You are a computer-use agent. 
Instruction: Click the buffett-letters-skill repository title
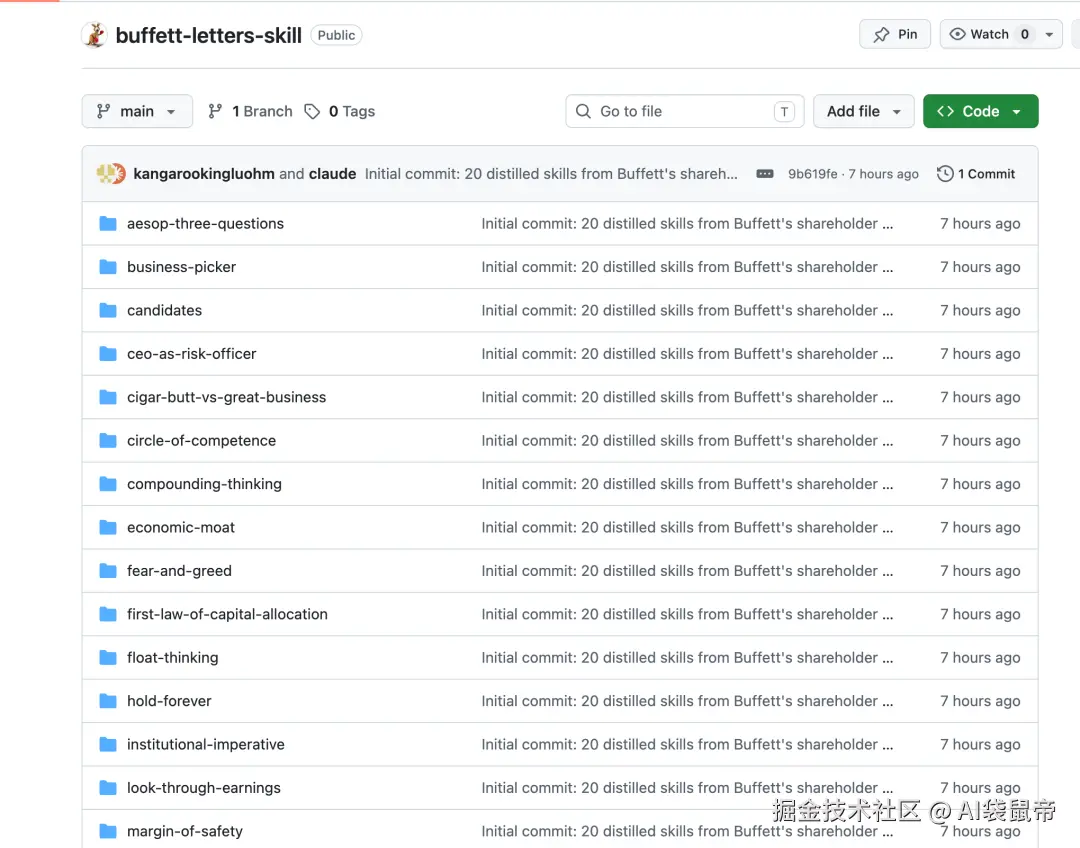coord(209,35)
